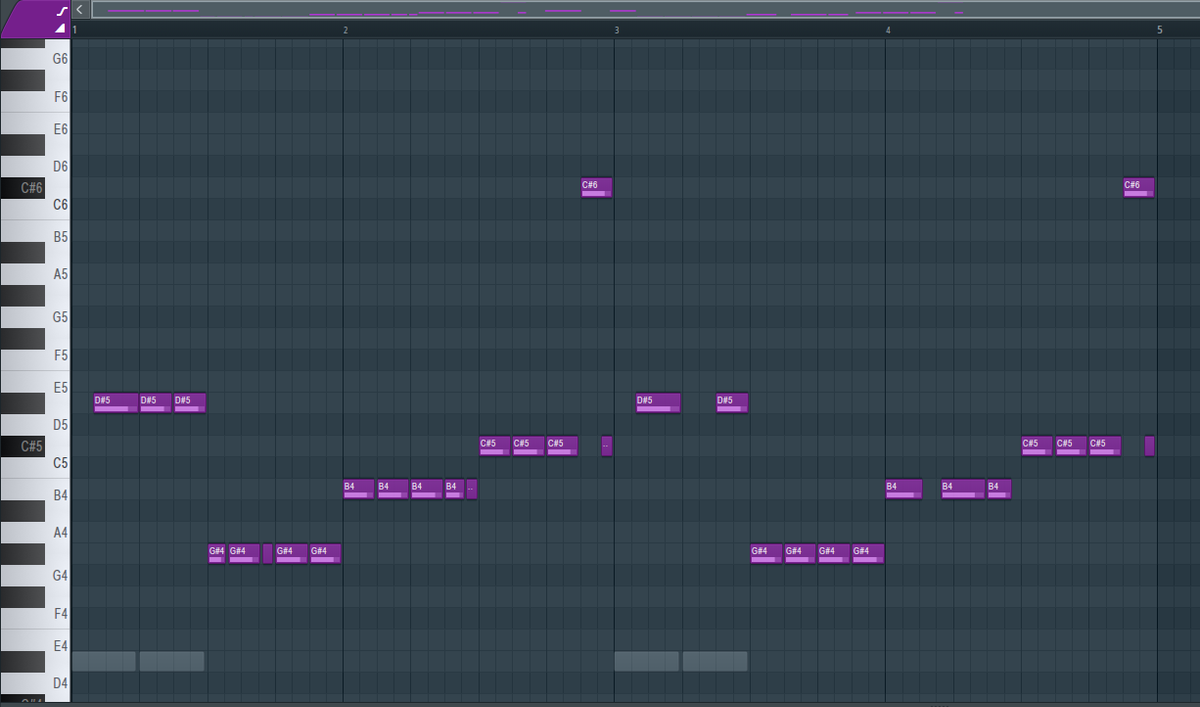Select the C#6 note before bar 5

click(x=1138, y=188)
